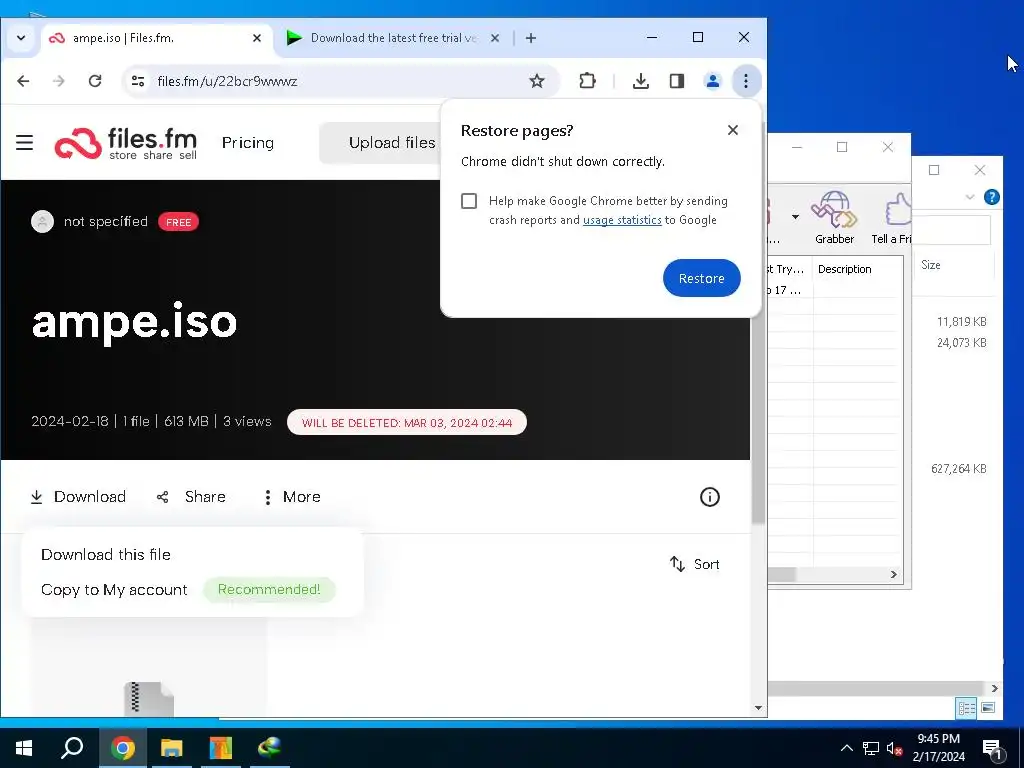Reload the files.fm page
This screenshot has width=1024, height=768.
(x=95, y=81)
